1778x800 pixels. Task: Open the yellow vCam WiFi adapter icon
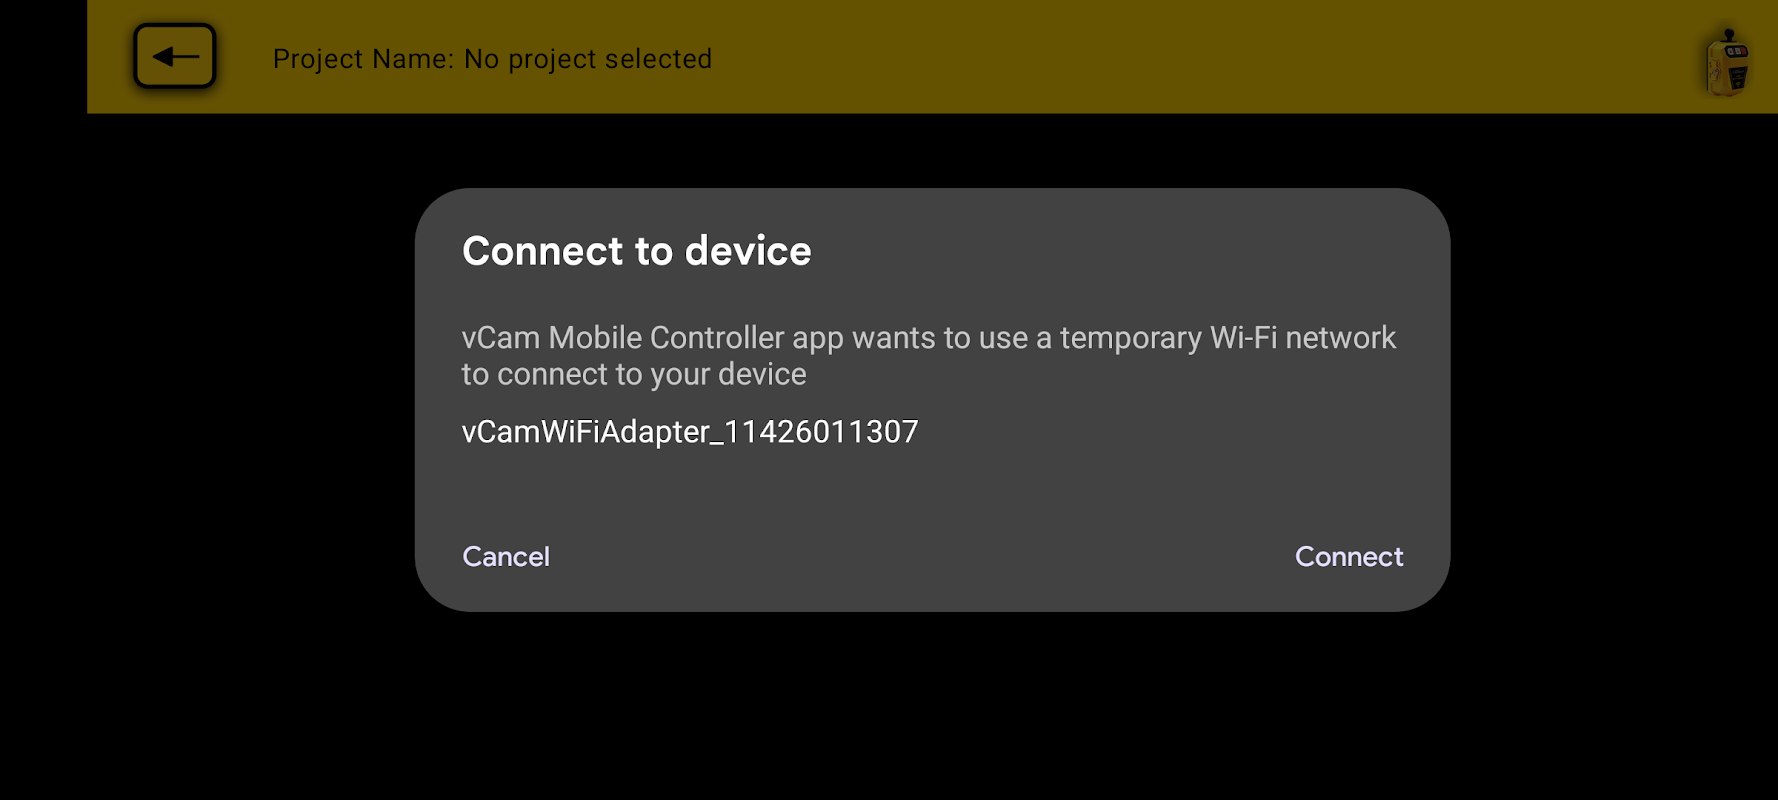1727,63
